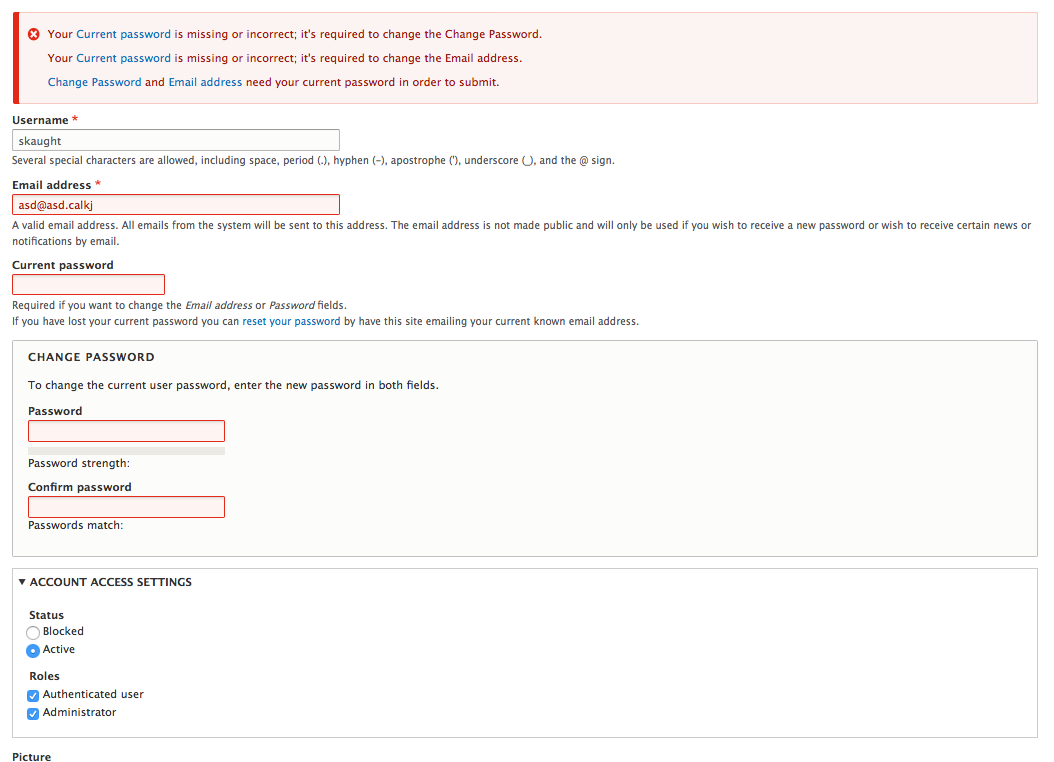
Task: Select the Blocked status radio button
Action: point(32,632)
